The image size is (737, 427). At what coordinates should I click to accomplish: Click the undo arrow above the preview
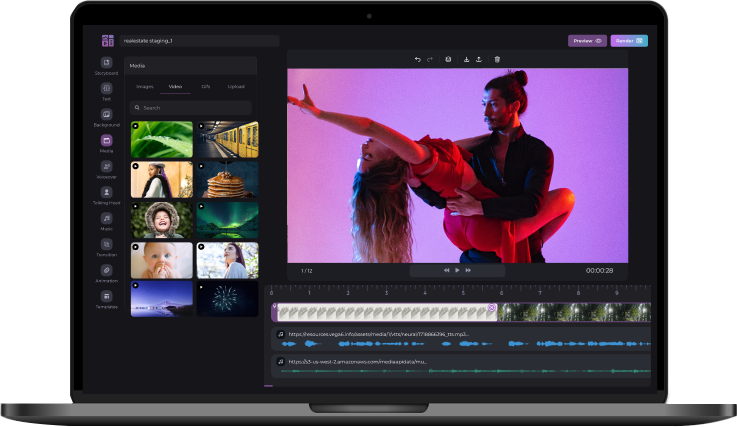coord(418,59)
